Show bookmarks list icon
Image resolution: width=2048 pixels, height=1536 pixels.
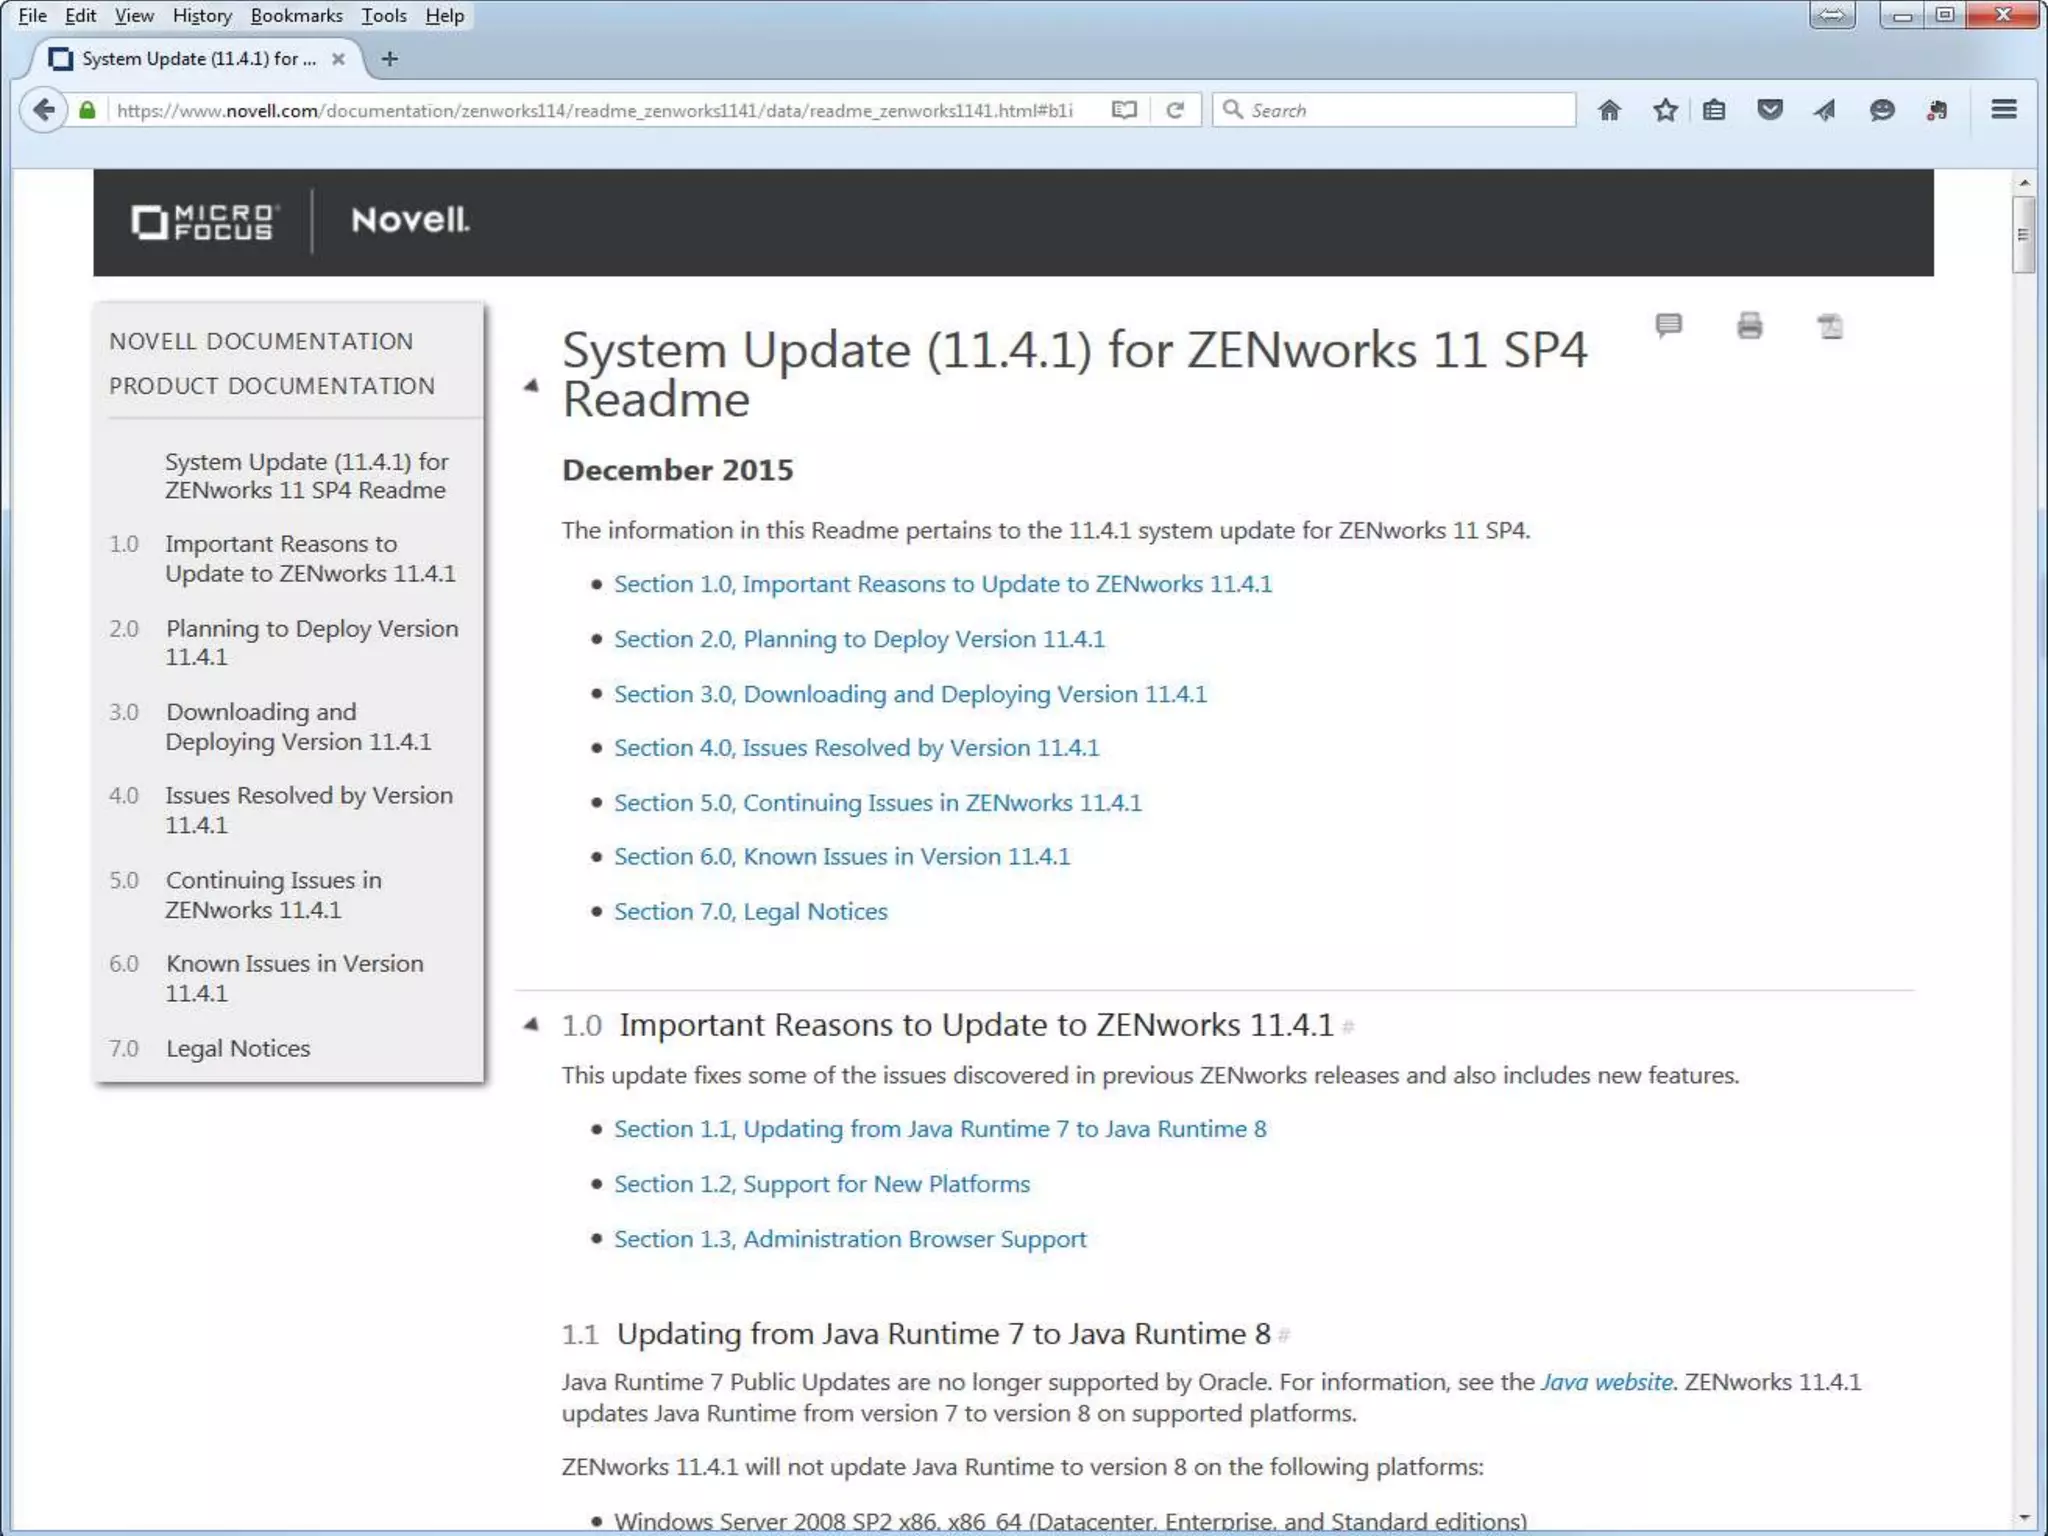coord(1714,110)
